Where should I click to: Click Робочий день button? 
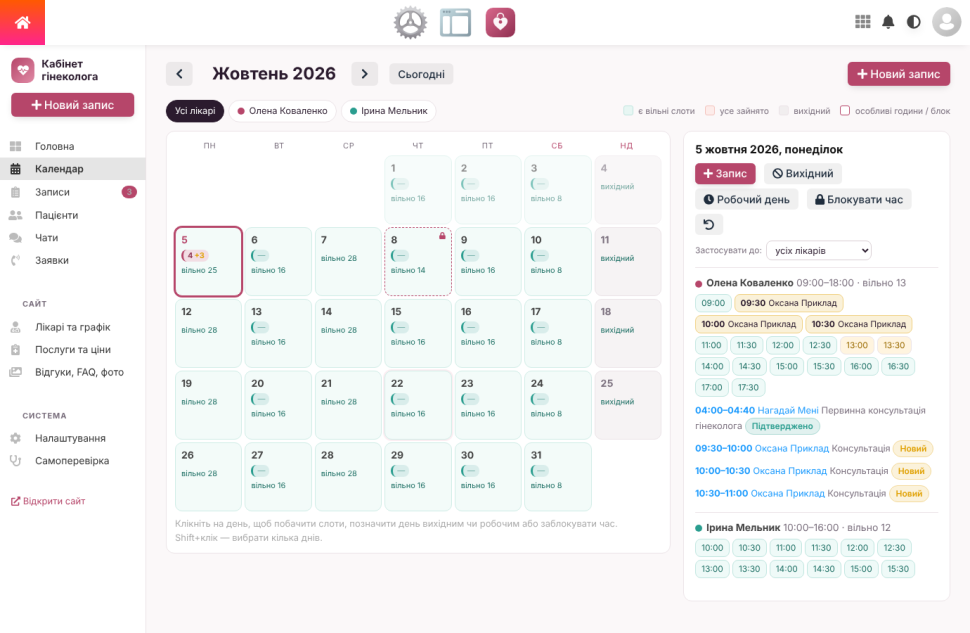coord(747,199)
